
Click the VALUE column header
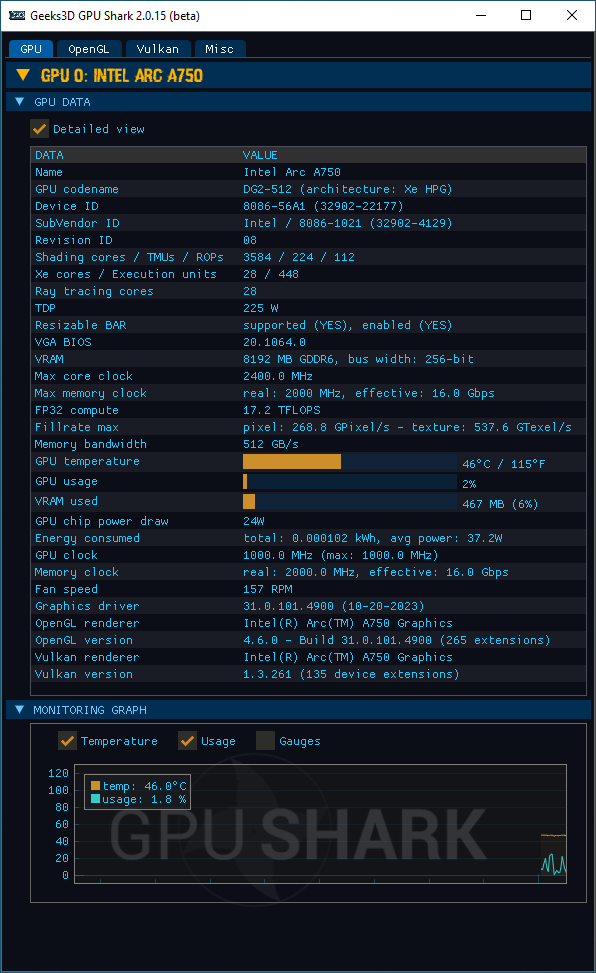point(260,155)
